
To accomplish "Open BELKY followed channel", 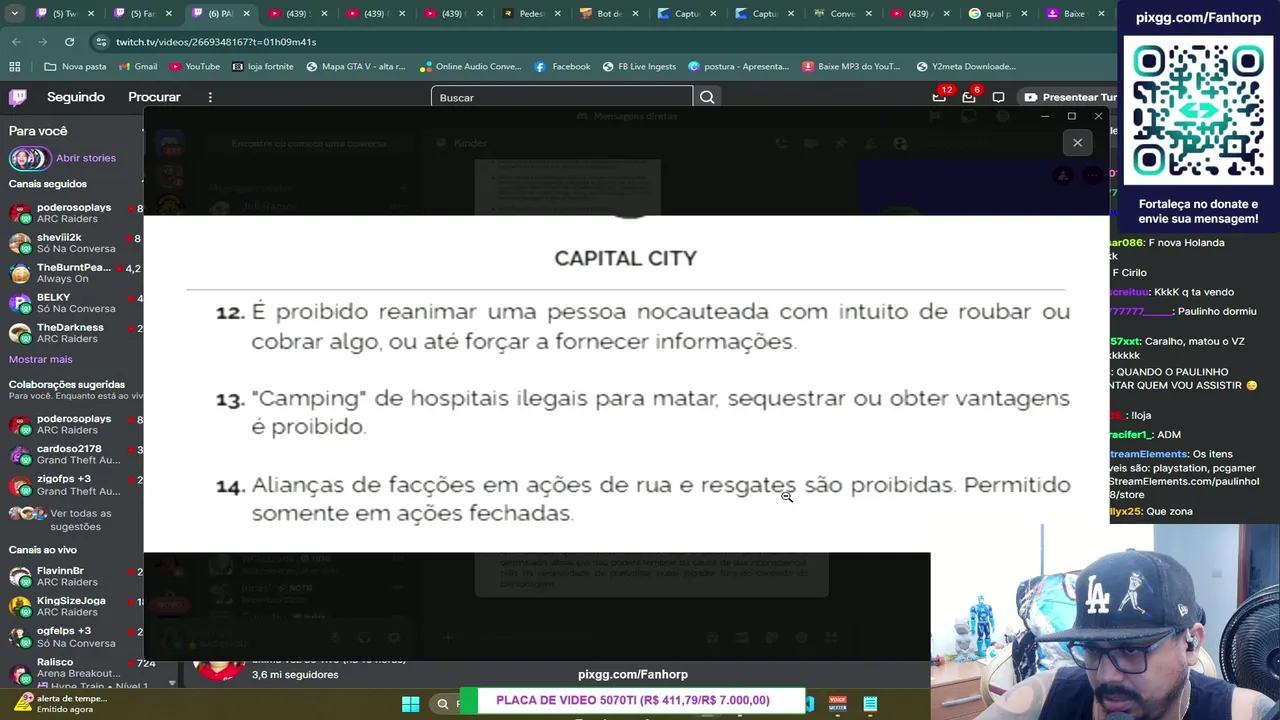I will (x=72, y=303).
